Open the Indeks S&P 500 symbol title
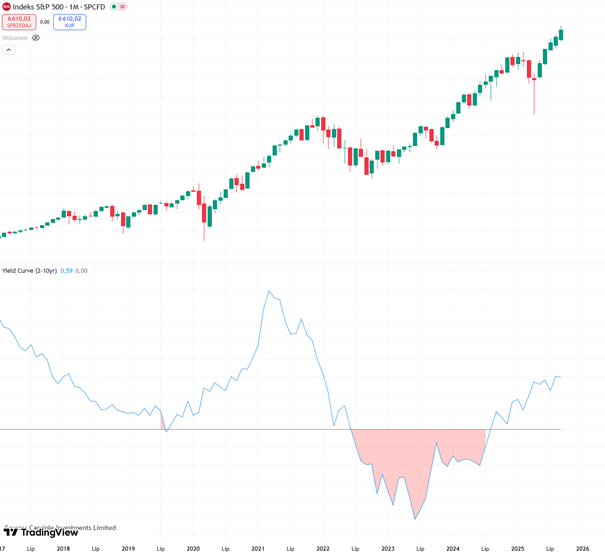The image size is (605, 555). (x=48, y=7)
